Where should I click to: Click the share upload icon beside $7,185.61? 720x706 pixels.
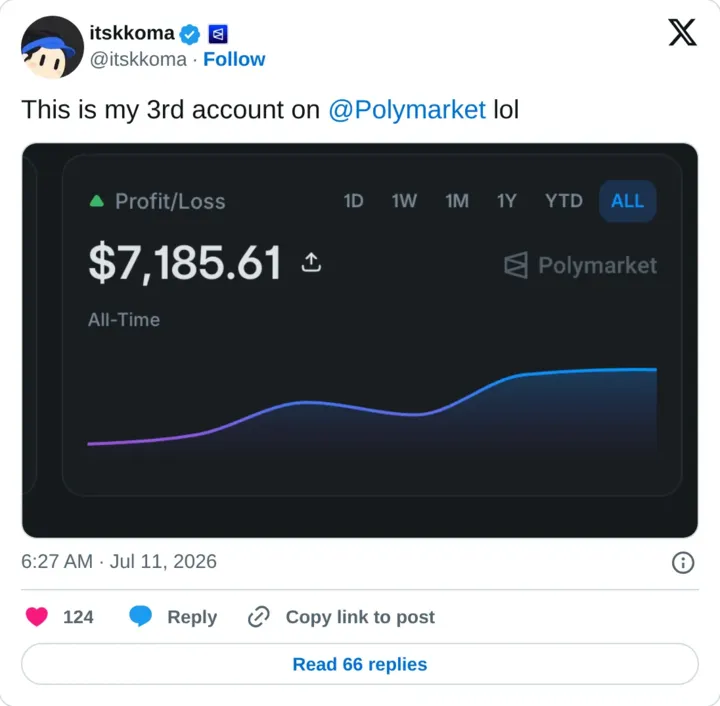pyautogui.click(x=311, y=263)
